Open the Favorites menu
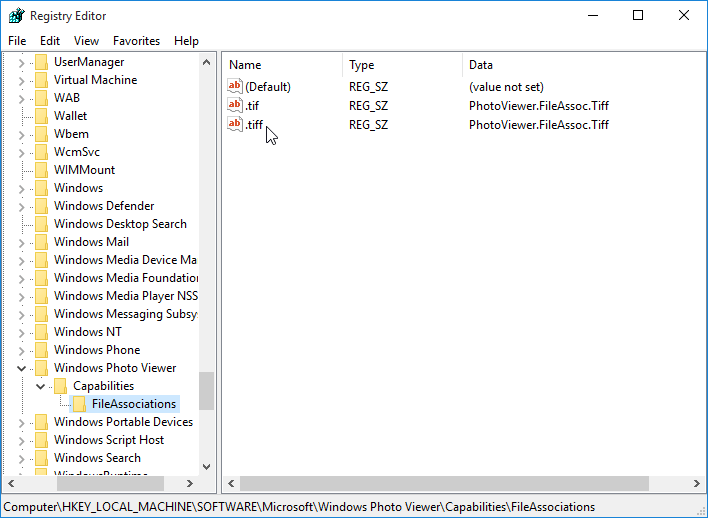This screenshot has height=518, width=708. click(136, 41)
